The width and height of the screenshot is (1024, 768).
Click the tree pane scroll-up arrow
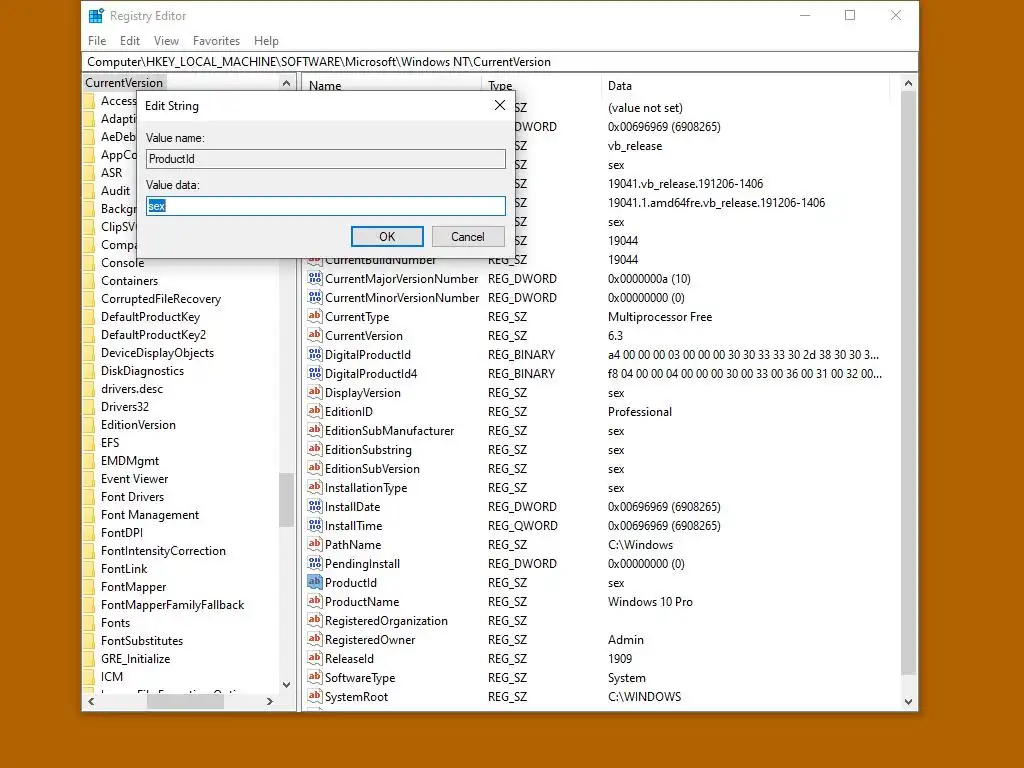coord(286,84)
